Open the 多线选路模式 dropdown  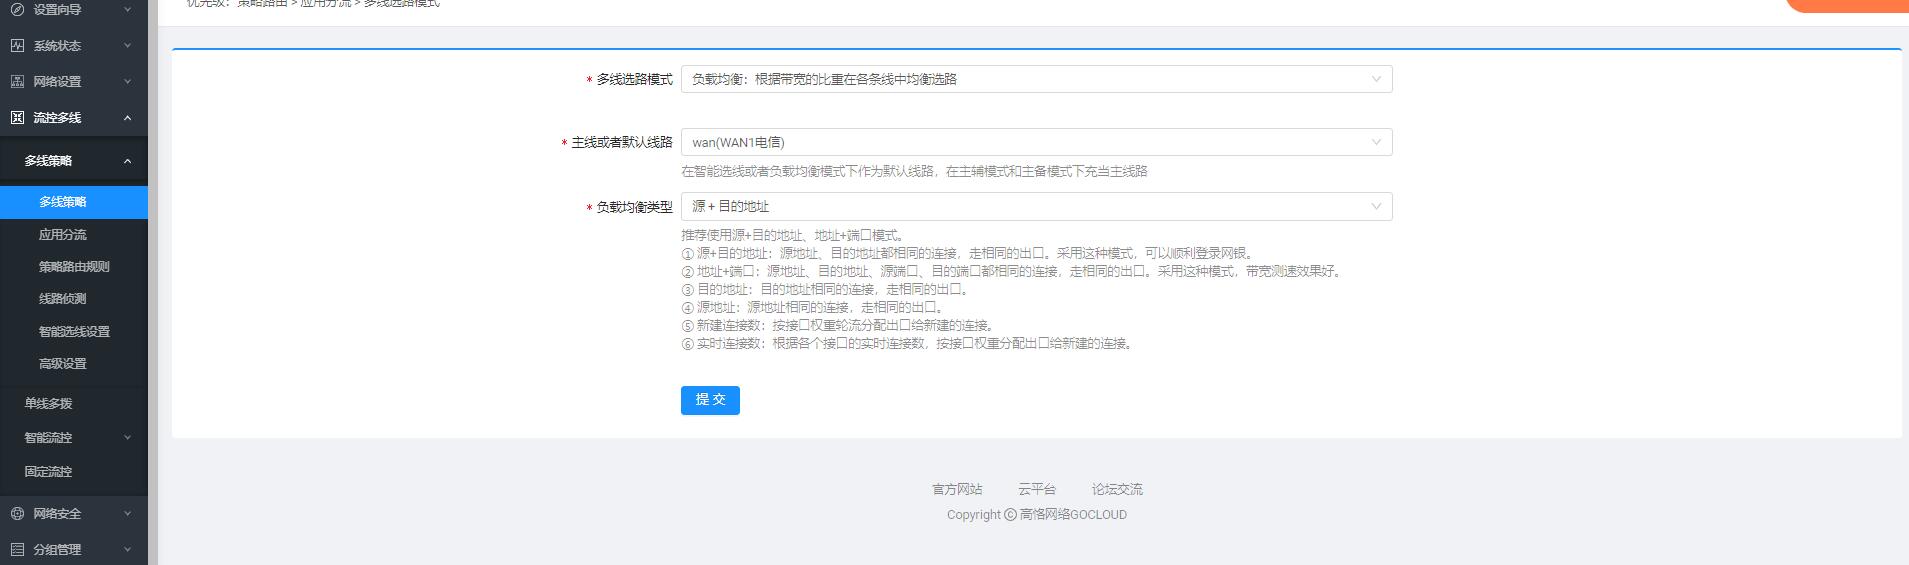(1036, 79)
